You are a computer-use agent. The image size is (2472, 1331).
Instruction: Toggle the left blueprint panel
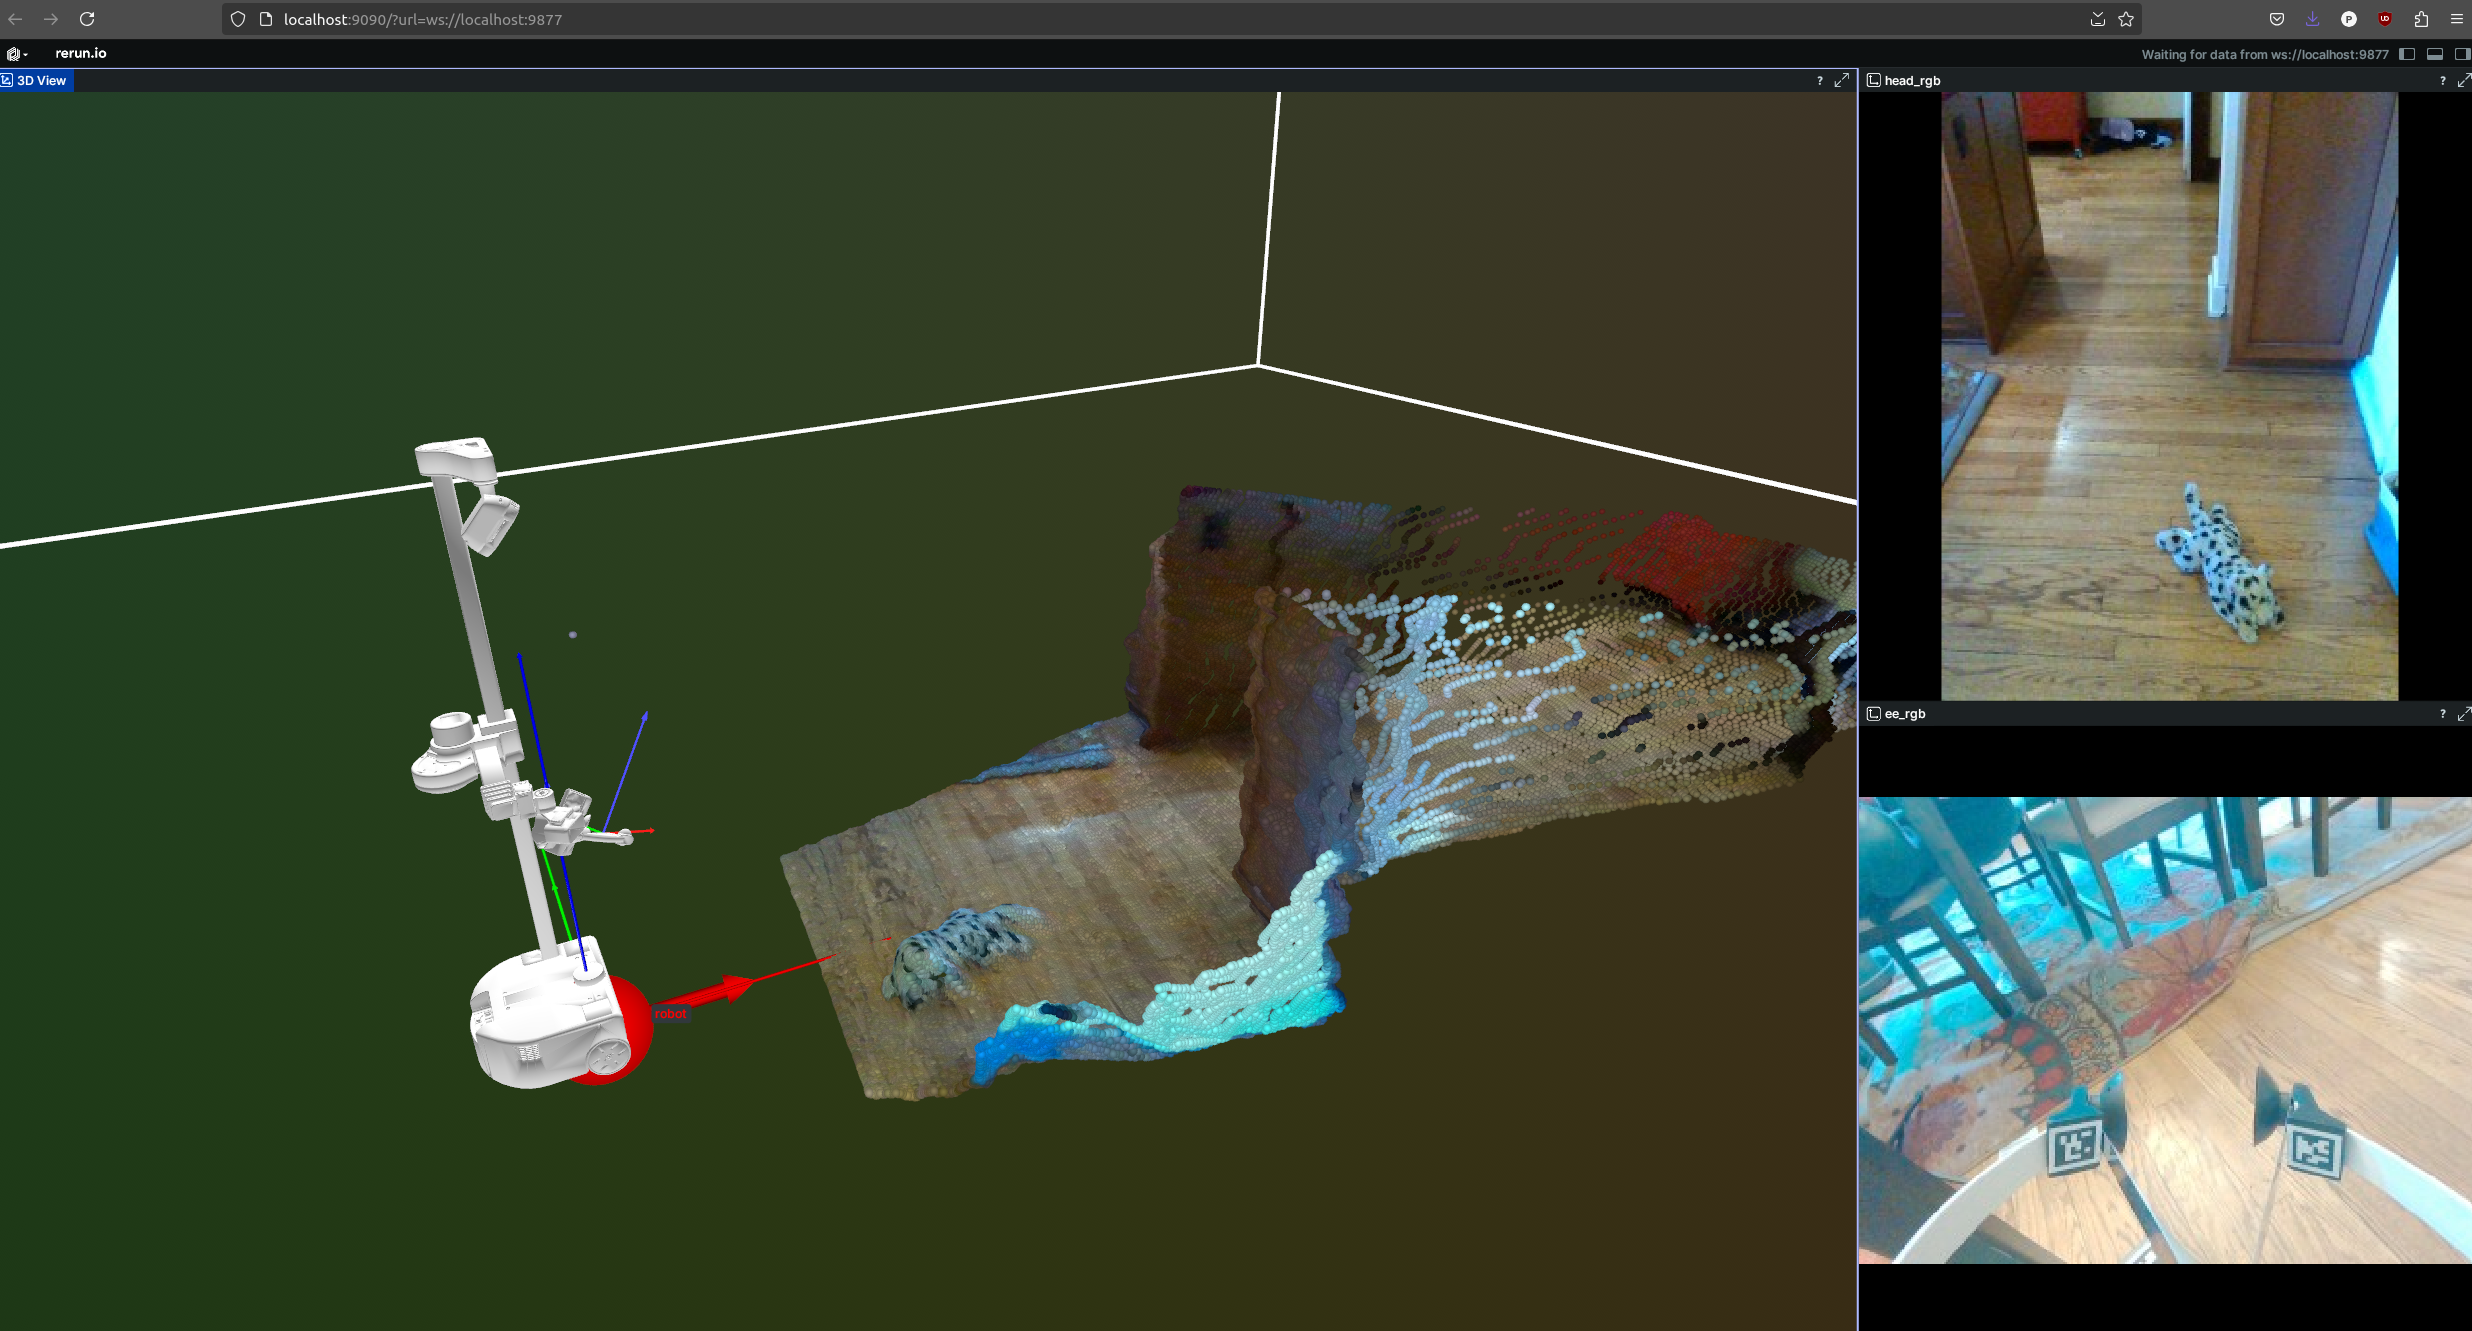2407,54
